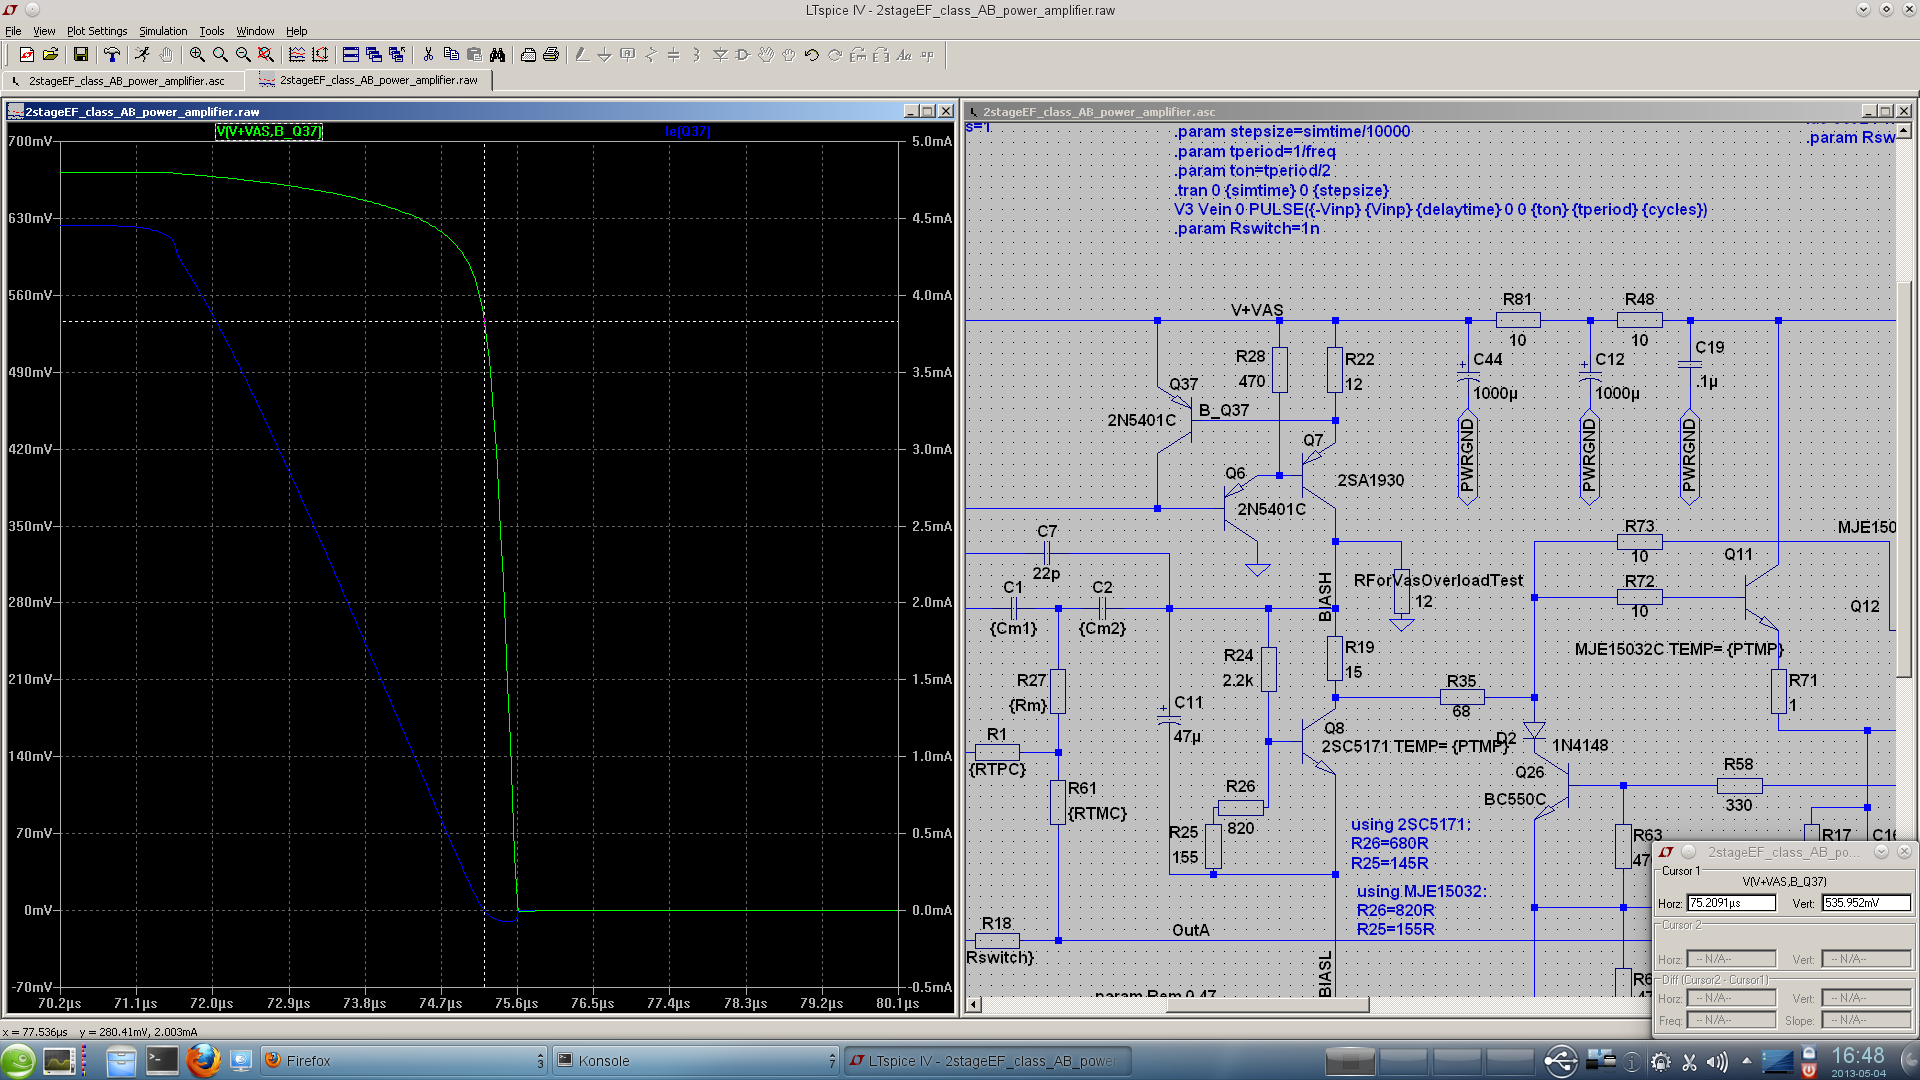
Task: Open the Tools menu
Action: tap(212, 31)
